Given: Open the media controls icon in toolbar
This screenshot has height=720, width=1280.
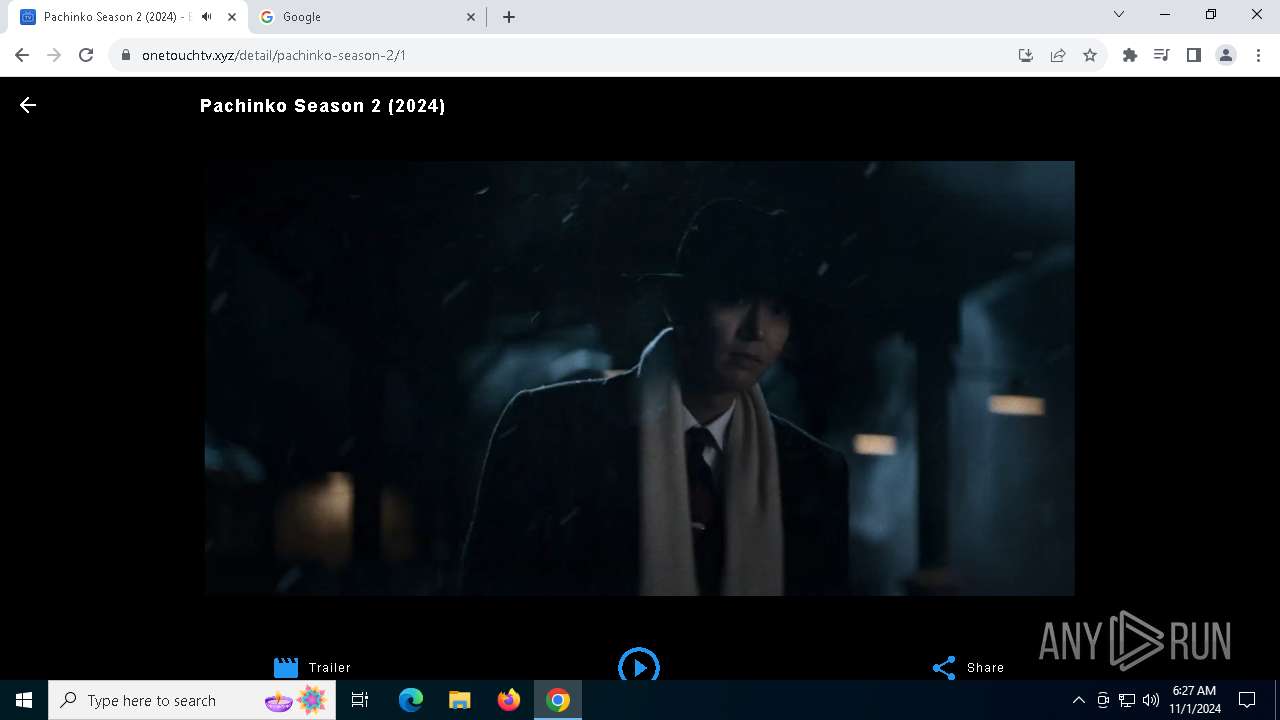Looking at the screenshot, I should [x=1161, y=55].
